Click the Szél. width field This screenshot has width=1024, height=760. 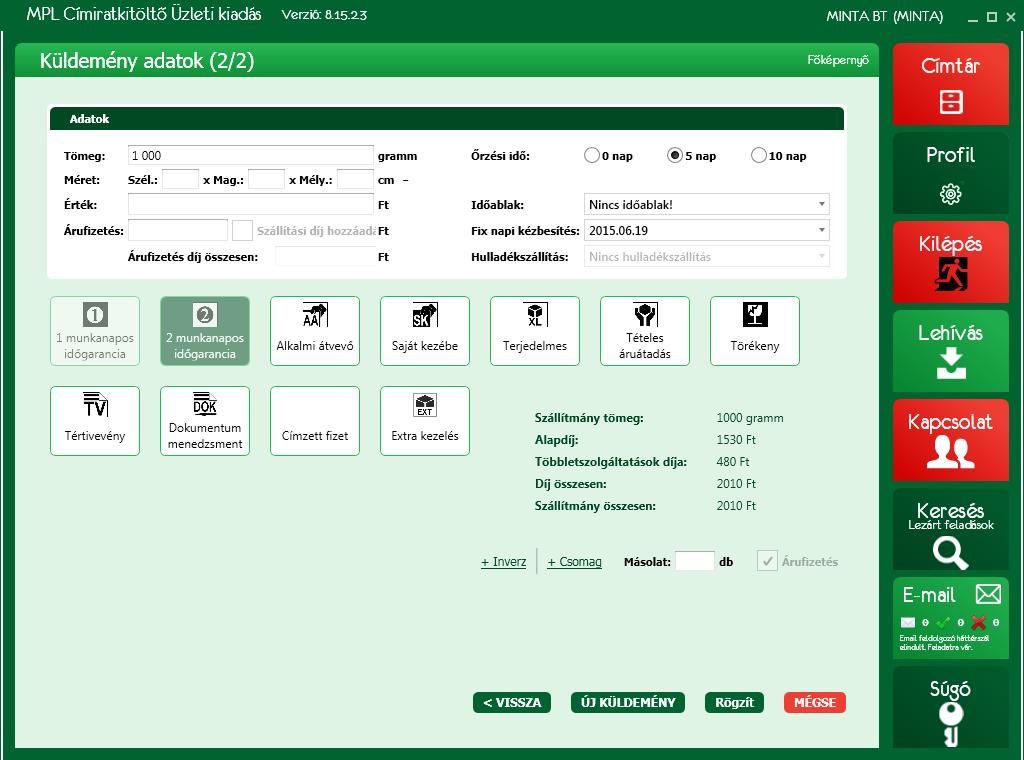[180, 180]
